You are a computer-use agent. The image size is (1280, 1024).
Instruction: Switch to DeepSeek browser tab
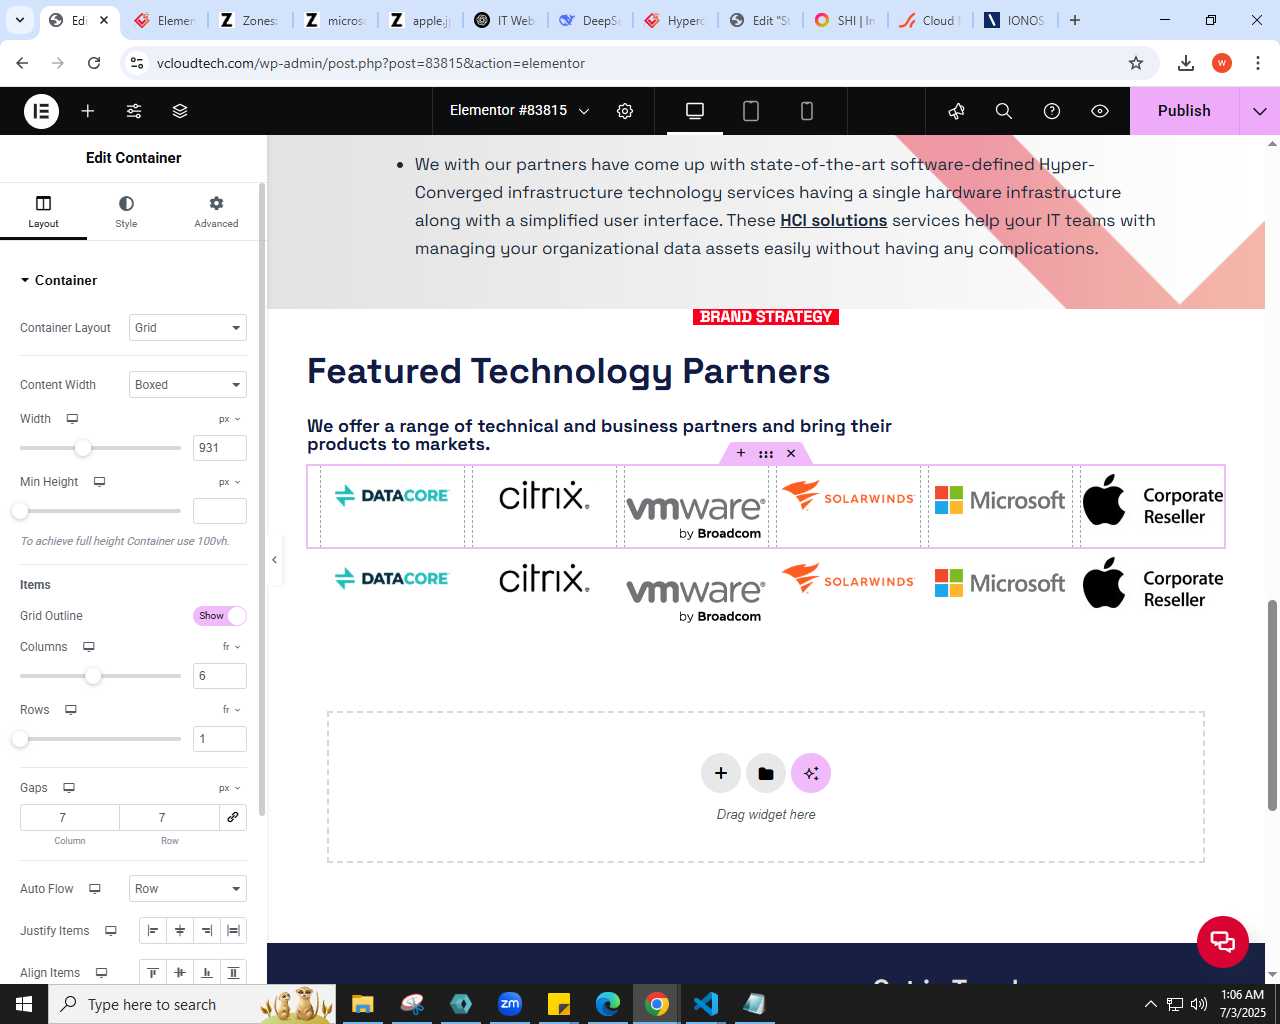[590, 20]
